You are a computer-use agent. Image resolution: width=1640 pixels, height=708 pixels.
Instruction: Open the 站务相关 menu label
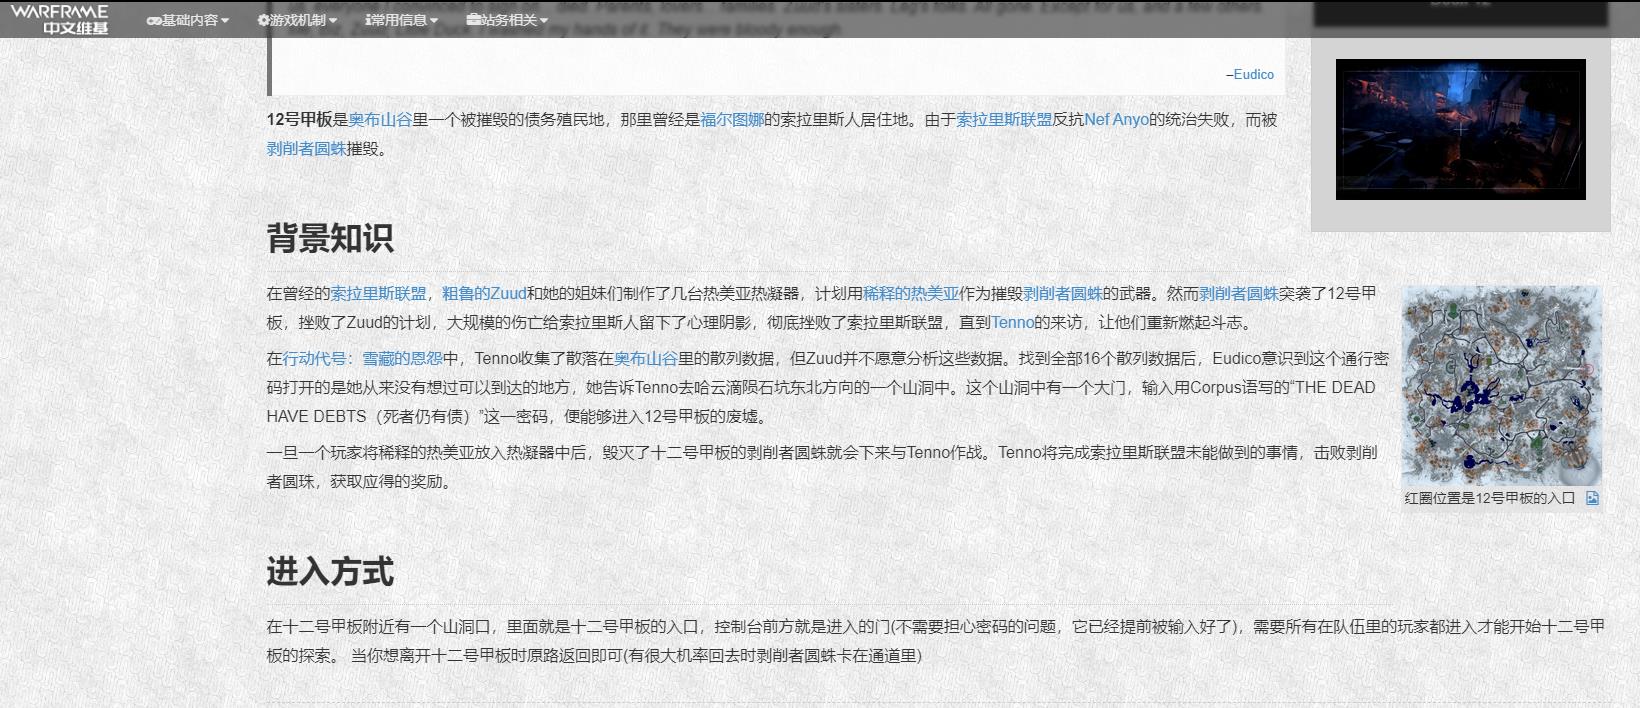[x=509, y=20]
